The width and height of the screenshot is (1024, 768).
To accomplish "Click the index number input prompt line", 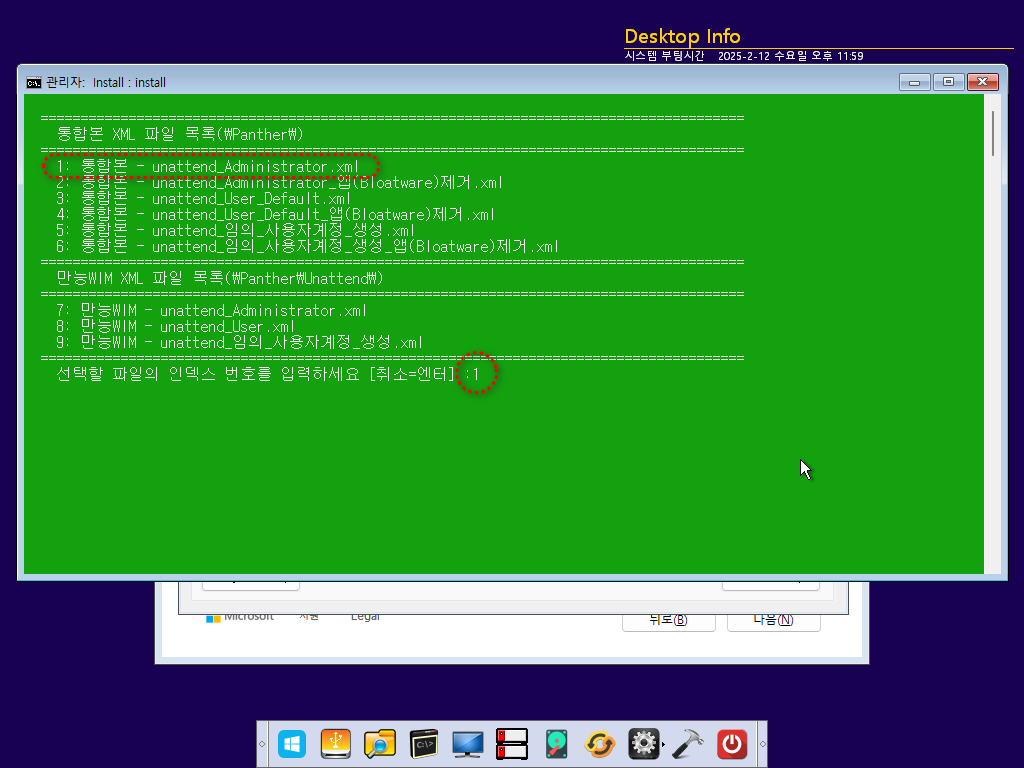I will coord(268,374).
